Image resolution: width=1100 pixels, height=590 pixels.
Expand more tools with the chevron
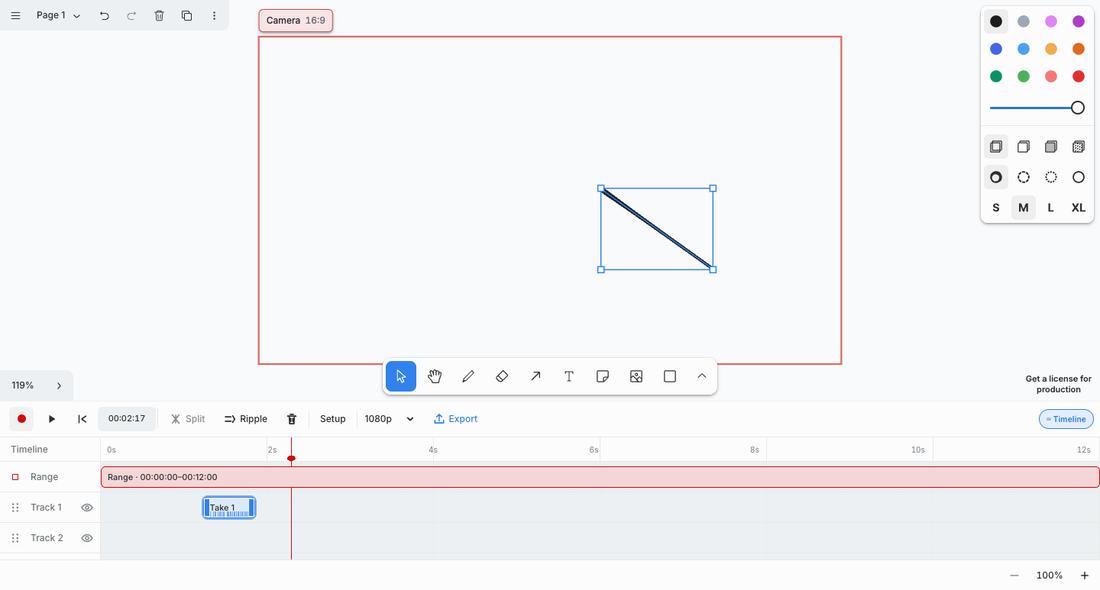coord(702,377)
